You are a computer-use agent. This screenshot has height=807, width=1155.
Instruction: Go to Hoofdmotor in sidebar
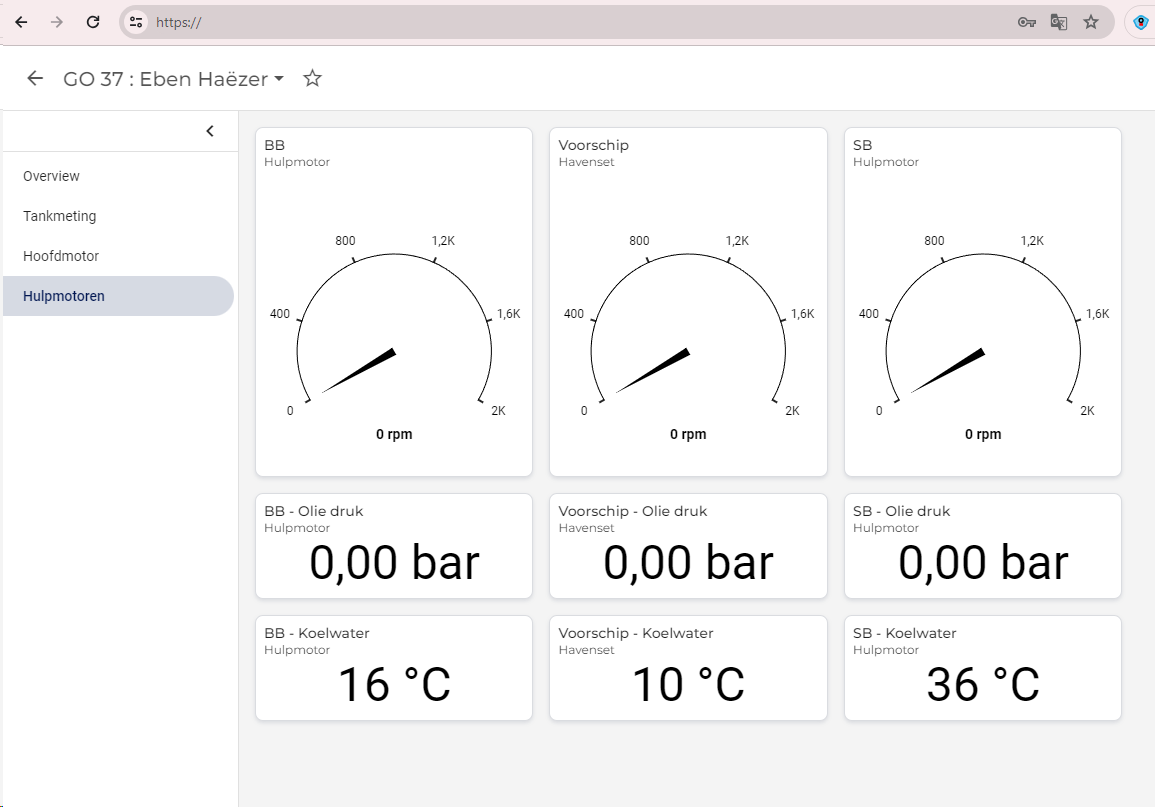point(61,256)
